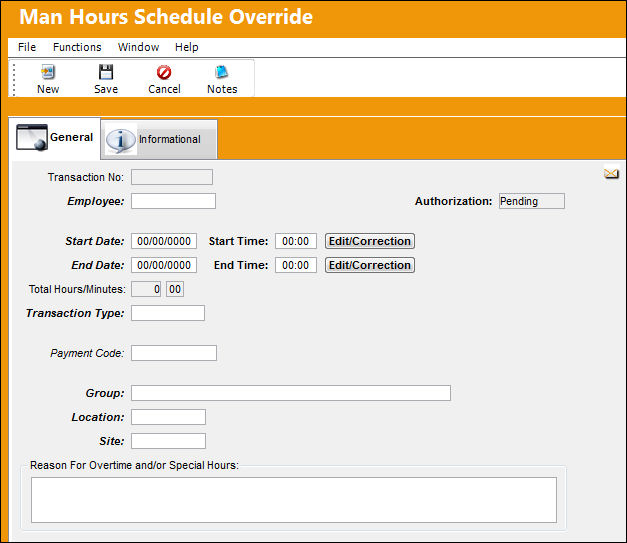The height and width of the screenshot is (543, 627).
Task: Click the End Date field
Action: (x=164, y=265)
